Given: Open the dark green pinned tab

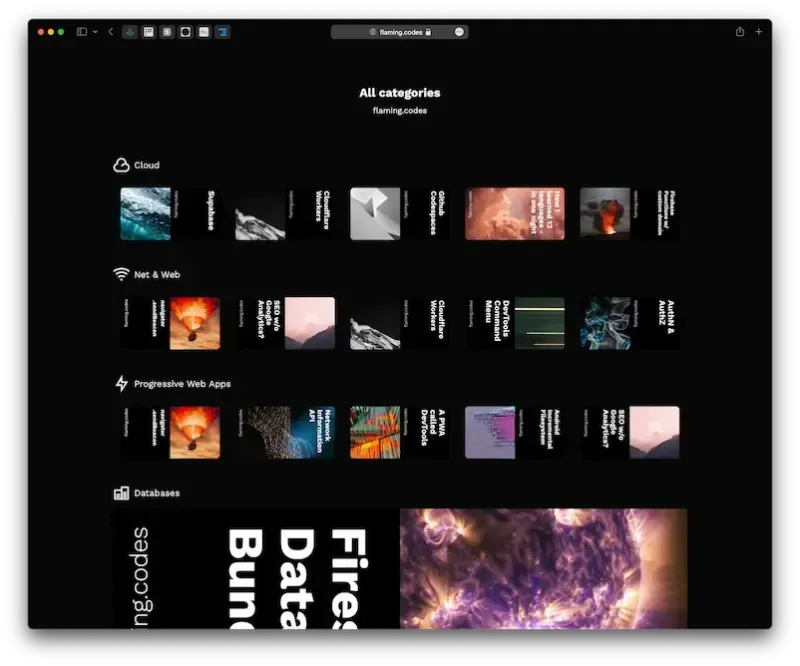Looking at the screenshot, I should pos(130,32).
